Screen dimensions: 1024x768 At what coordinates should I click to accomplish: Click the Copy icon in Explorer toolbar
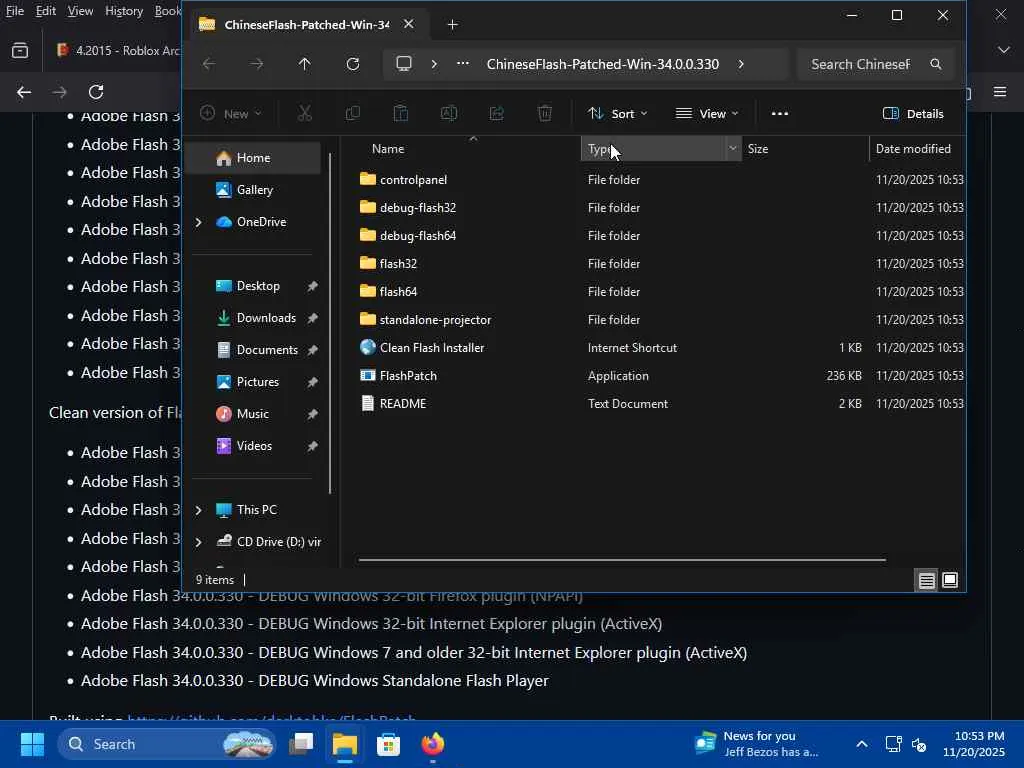click(353, 114)
